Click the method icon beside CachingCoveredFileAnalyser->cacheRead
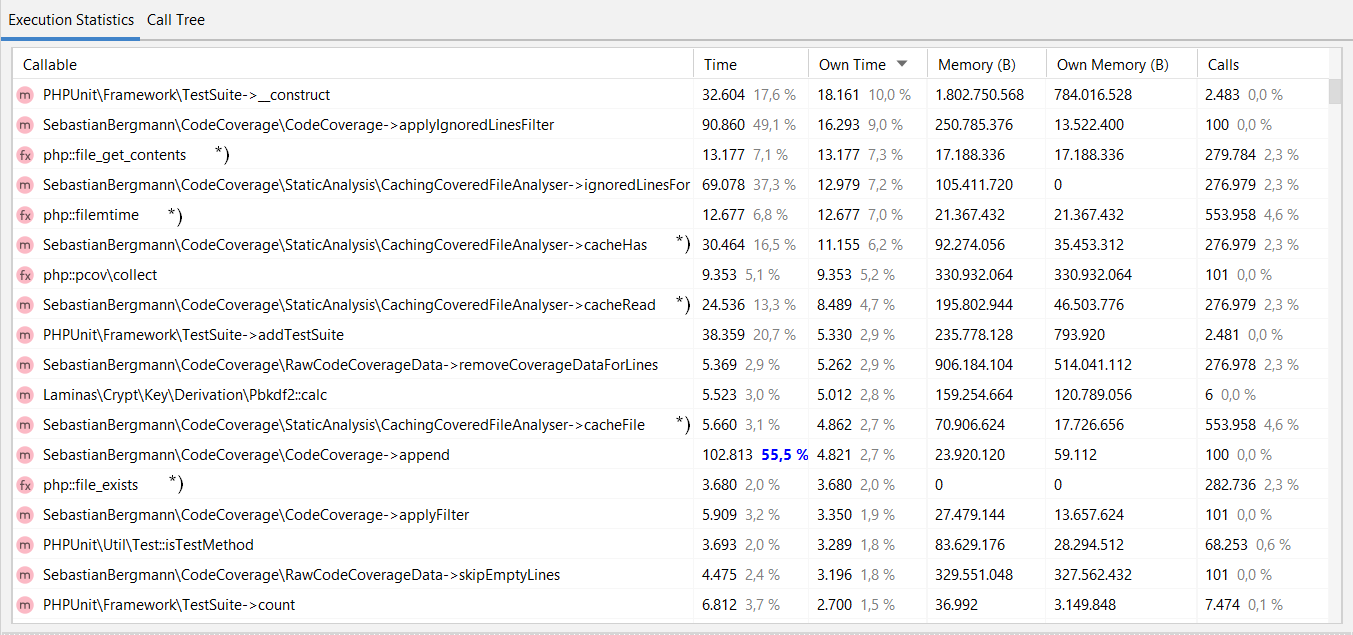The height and width of the screenshot is (635, 1353). (25, 304)
